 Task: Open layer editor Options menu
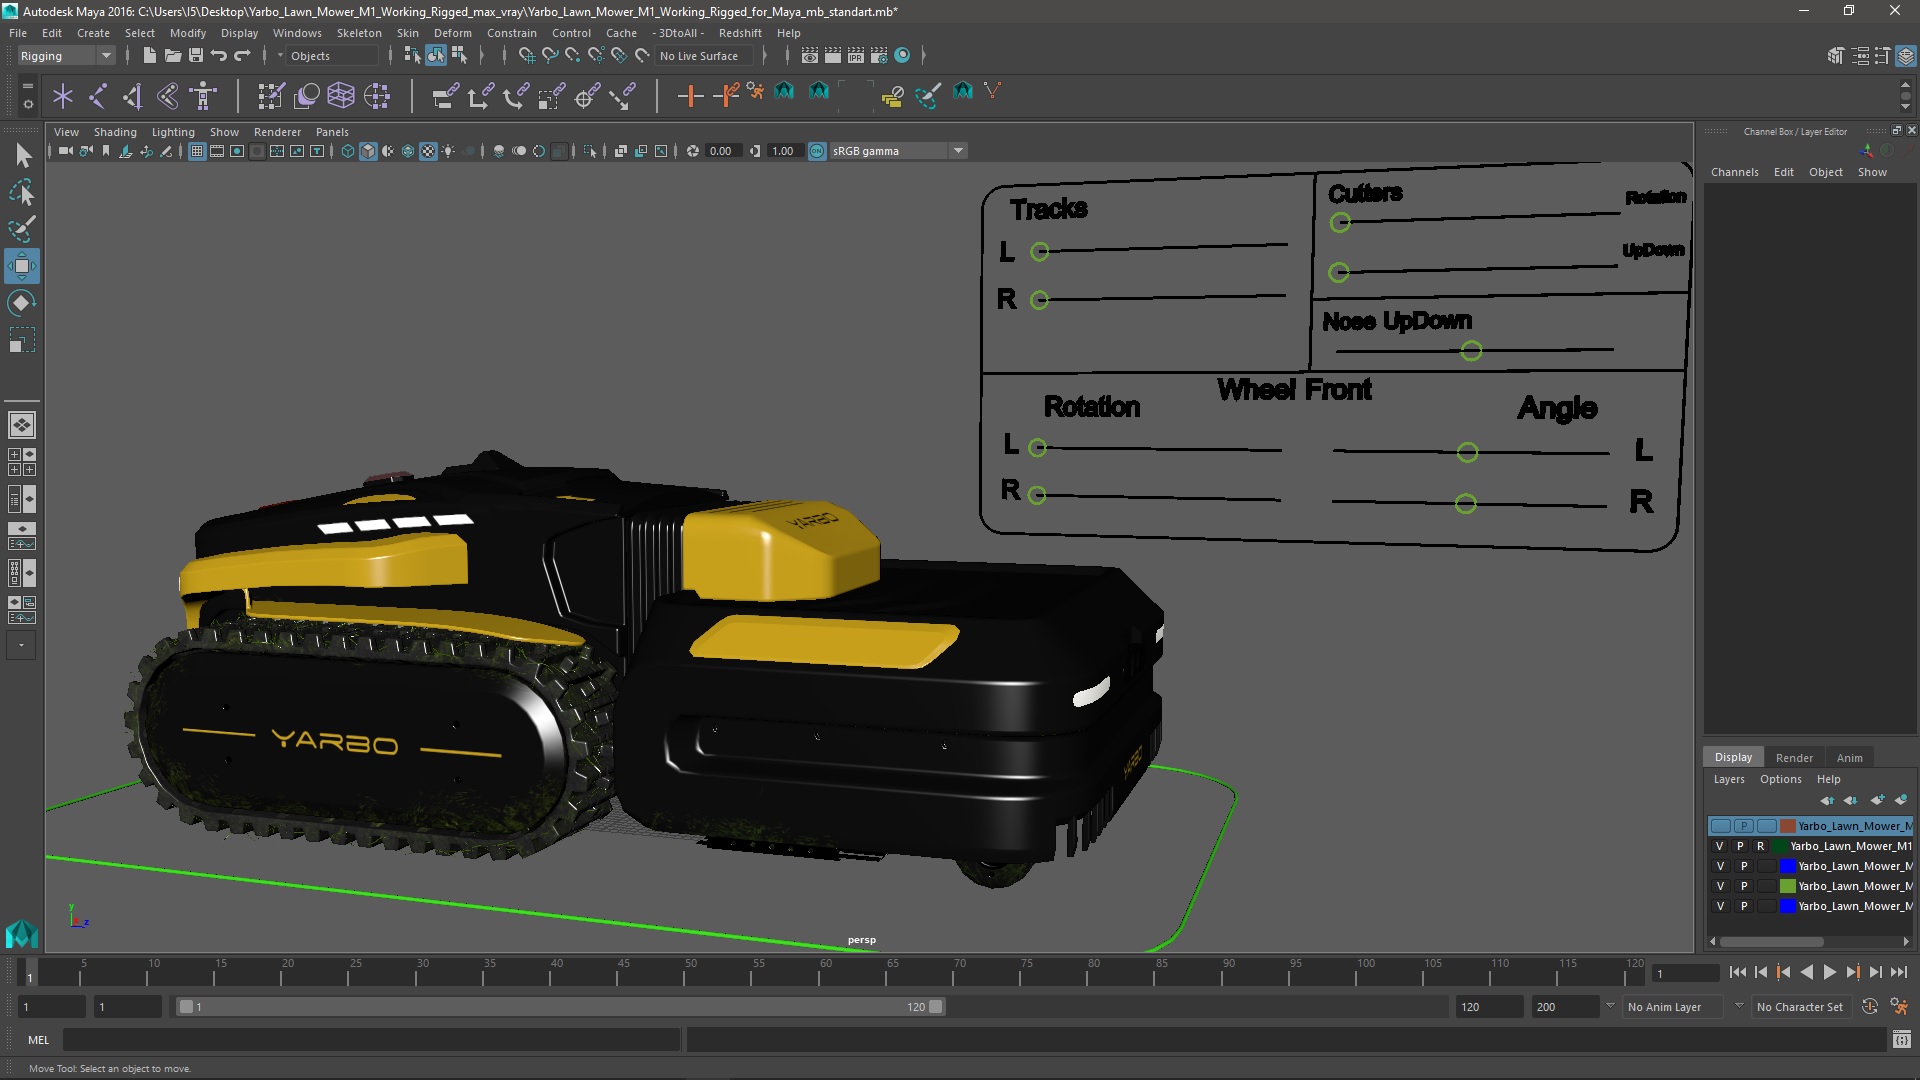(1780, 780)
